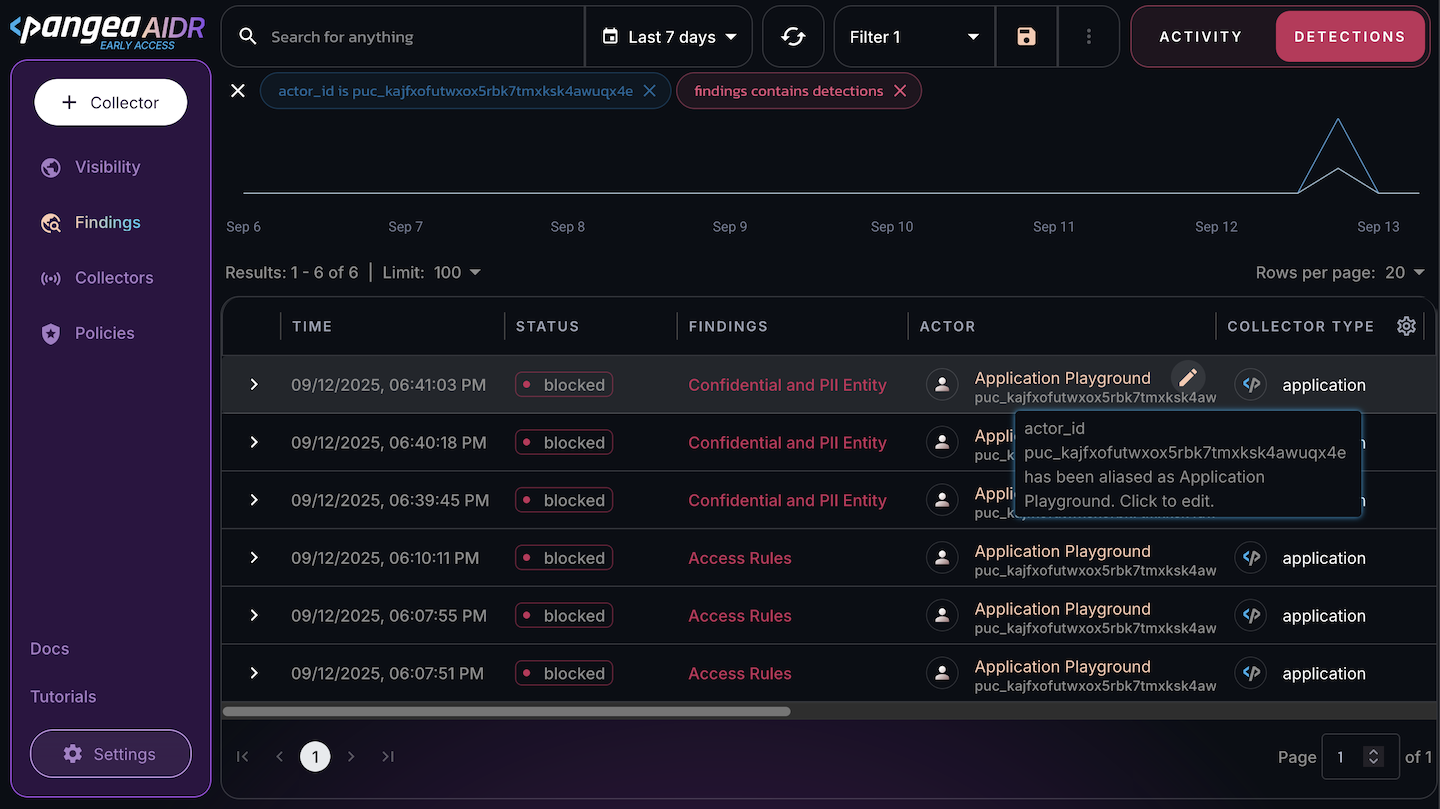Open the Filter 1 dropdown
The width and height of the screenshot is (1440, 809).
pos(913,37)
